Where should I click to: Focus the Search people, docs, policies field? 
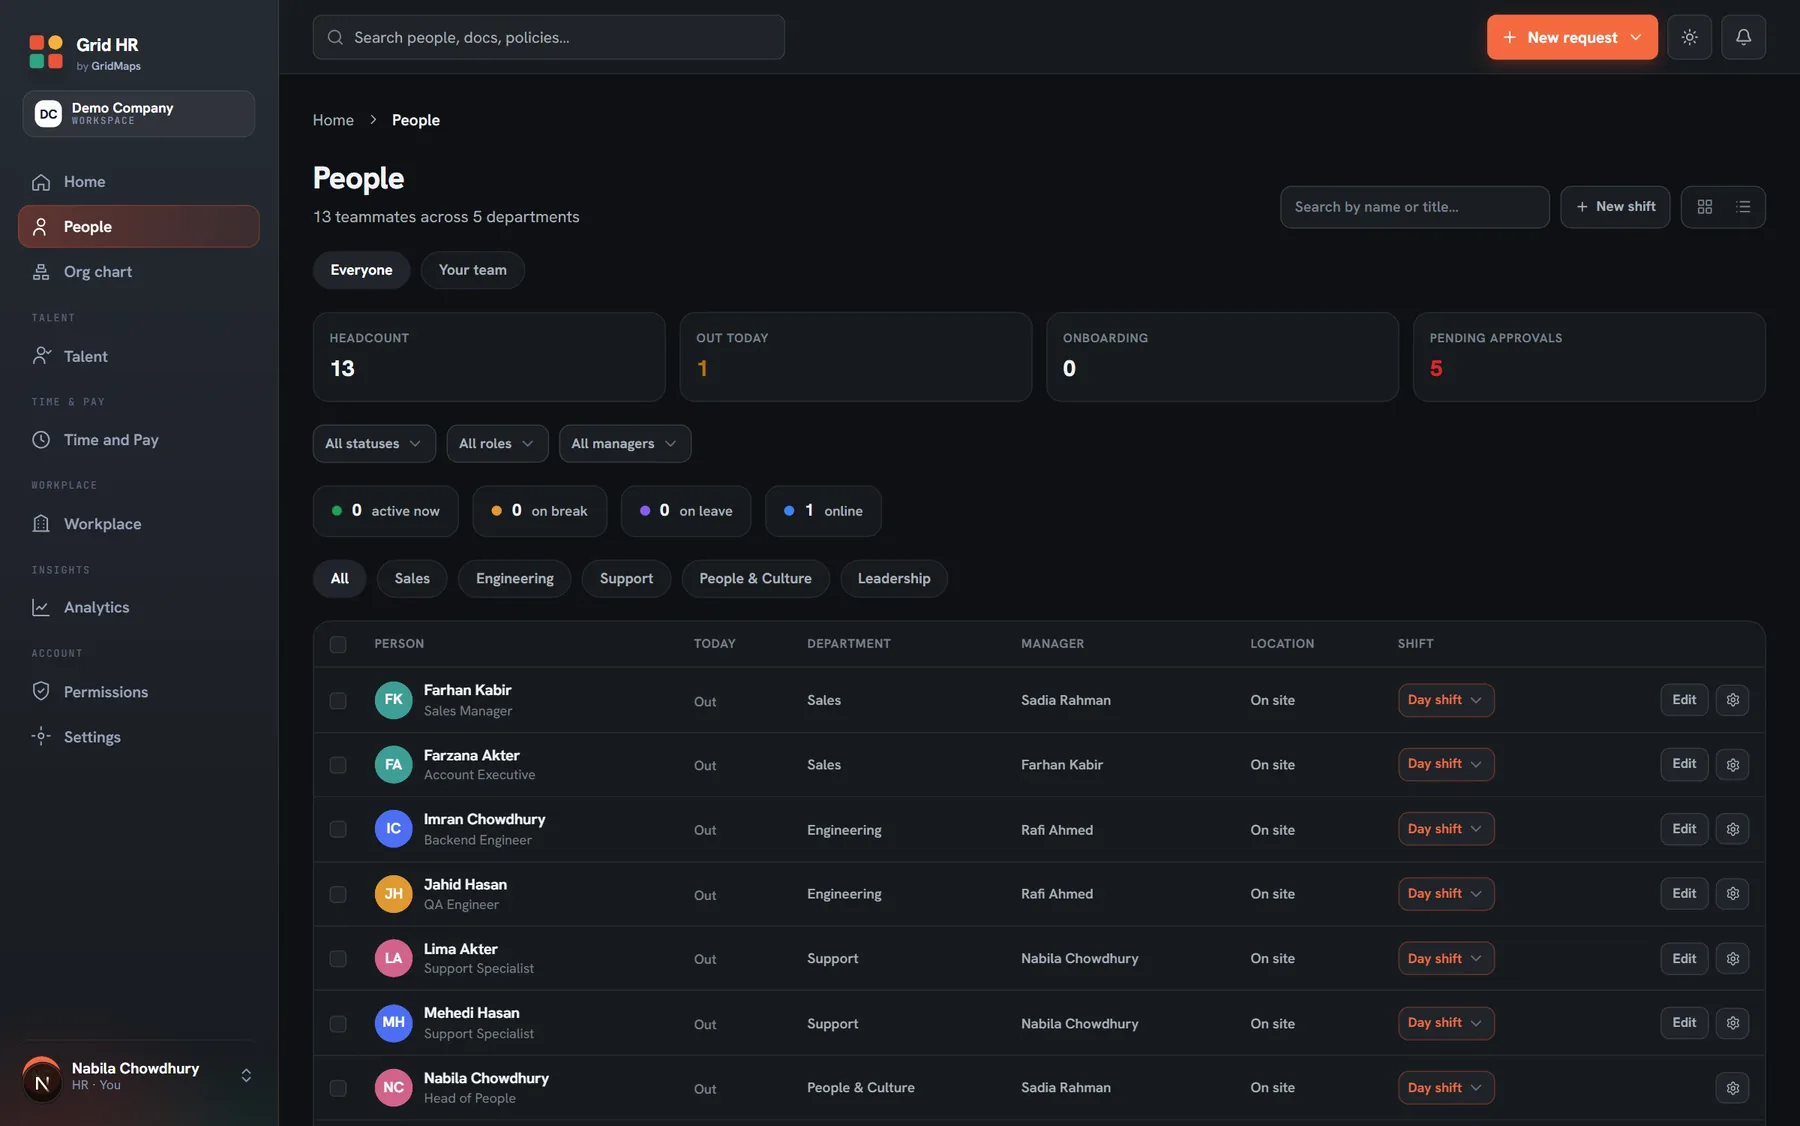click(549, 37)
